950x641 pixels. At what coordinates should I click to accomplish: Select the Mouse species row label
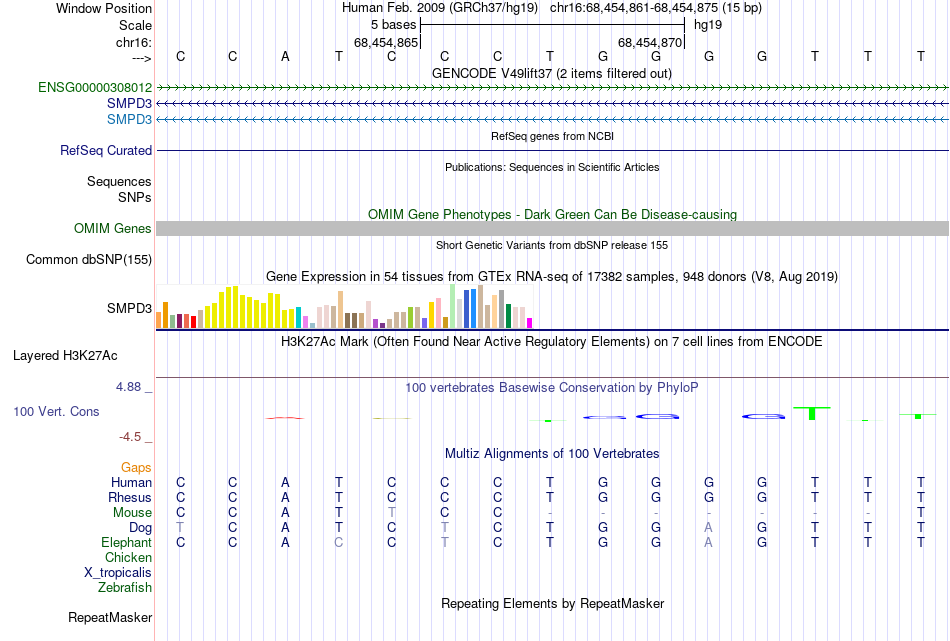click(132, 513)
